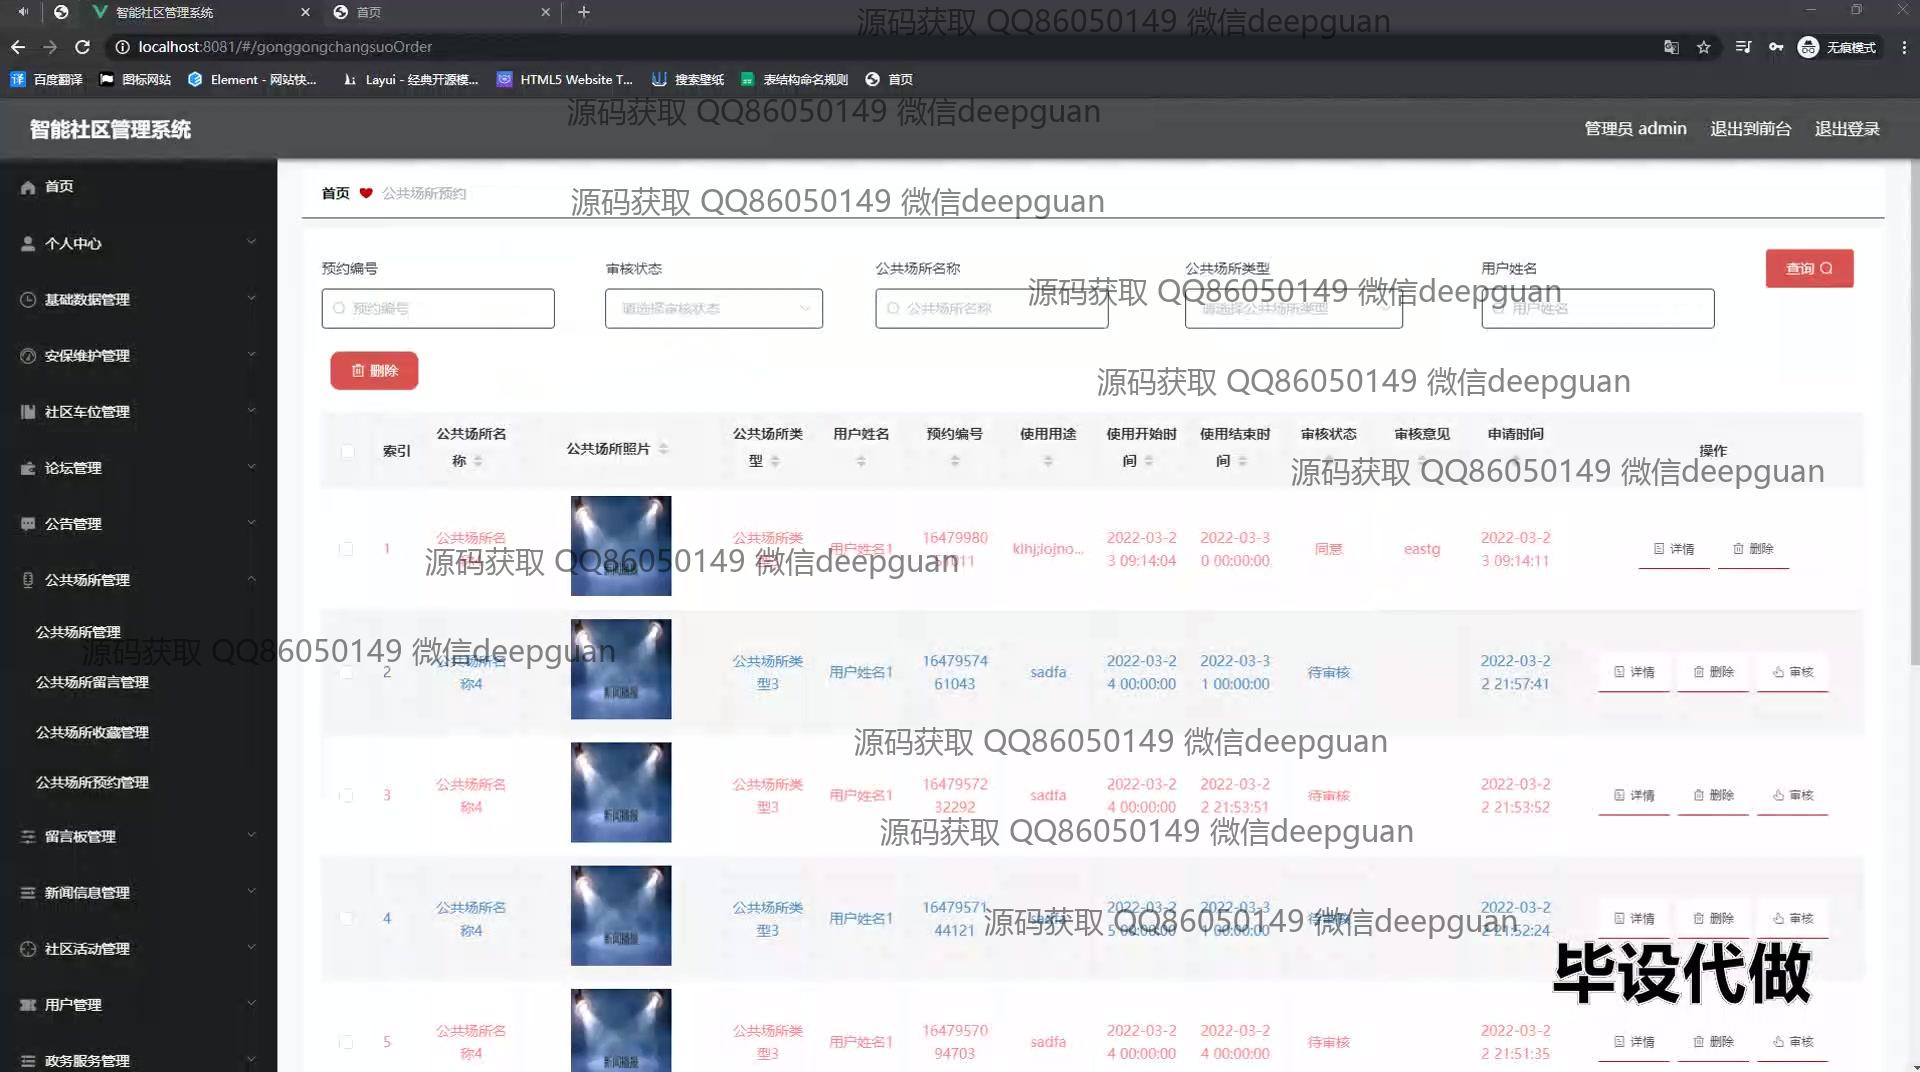
Task: Open 公共场所预约管理 submenu item
Action: (92, 782)
